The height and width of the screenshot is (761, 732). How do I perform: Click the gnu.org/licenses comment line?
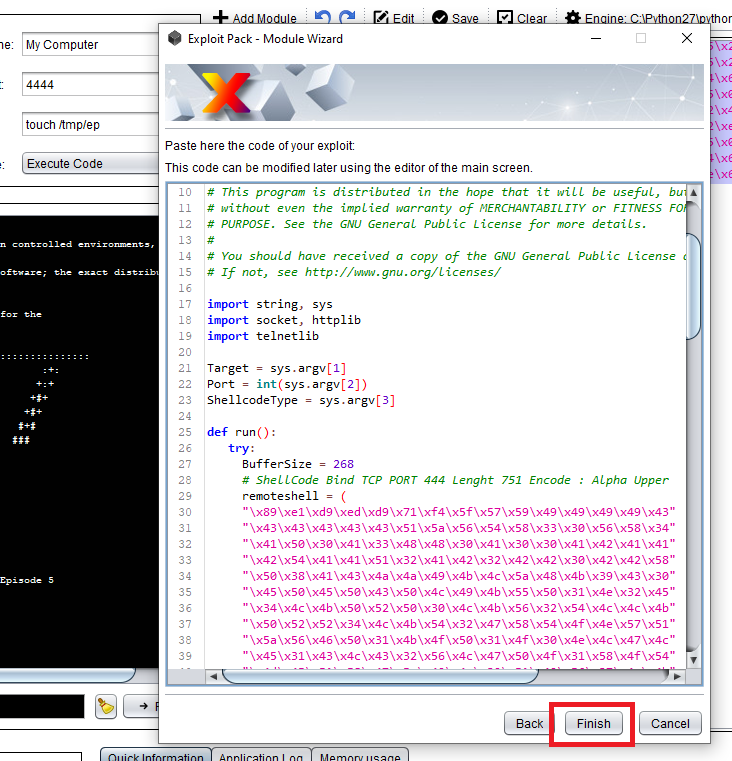click(x=354, y=272)
